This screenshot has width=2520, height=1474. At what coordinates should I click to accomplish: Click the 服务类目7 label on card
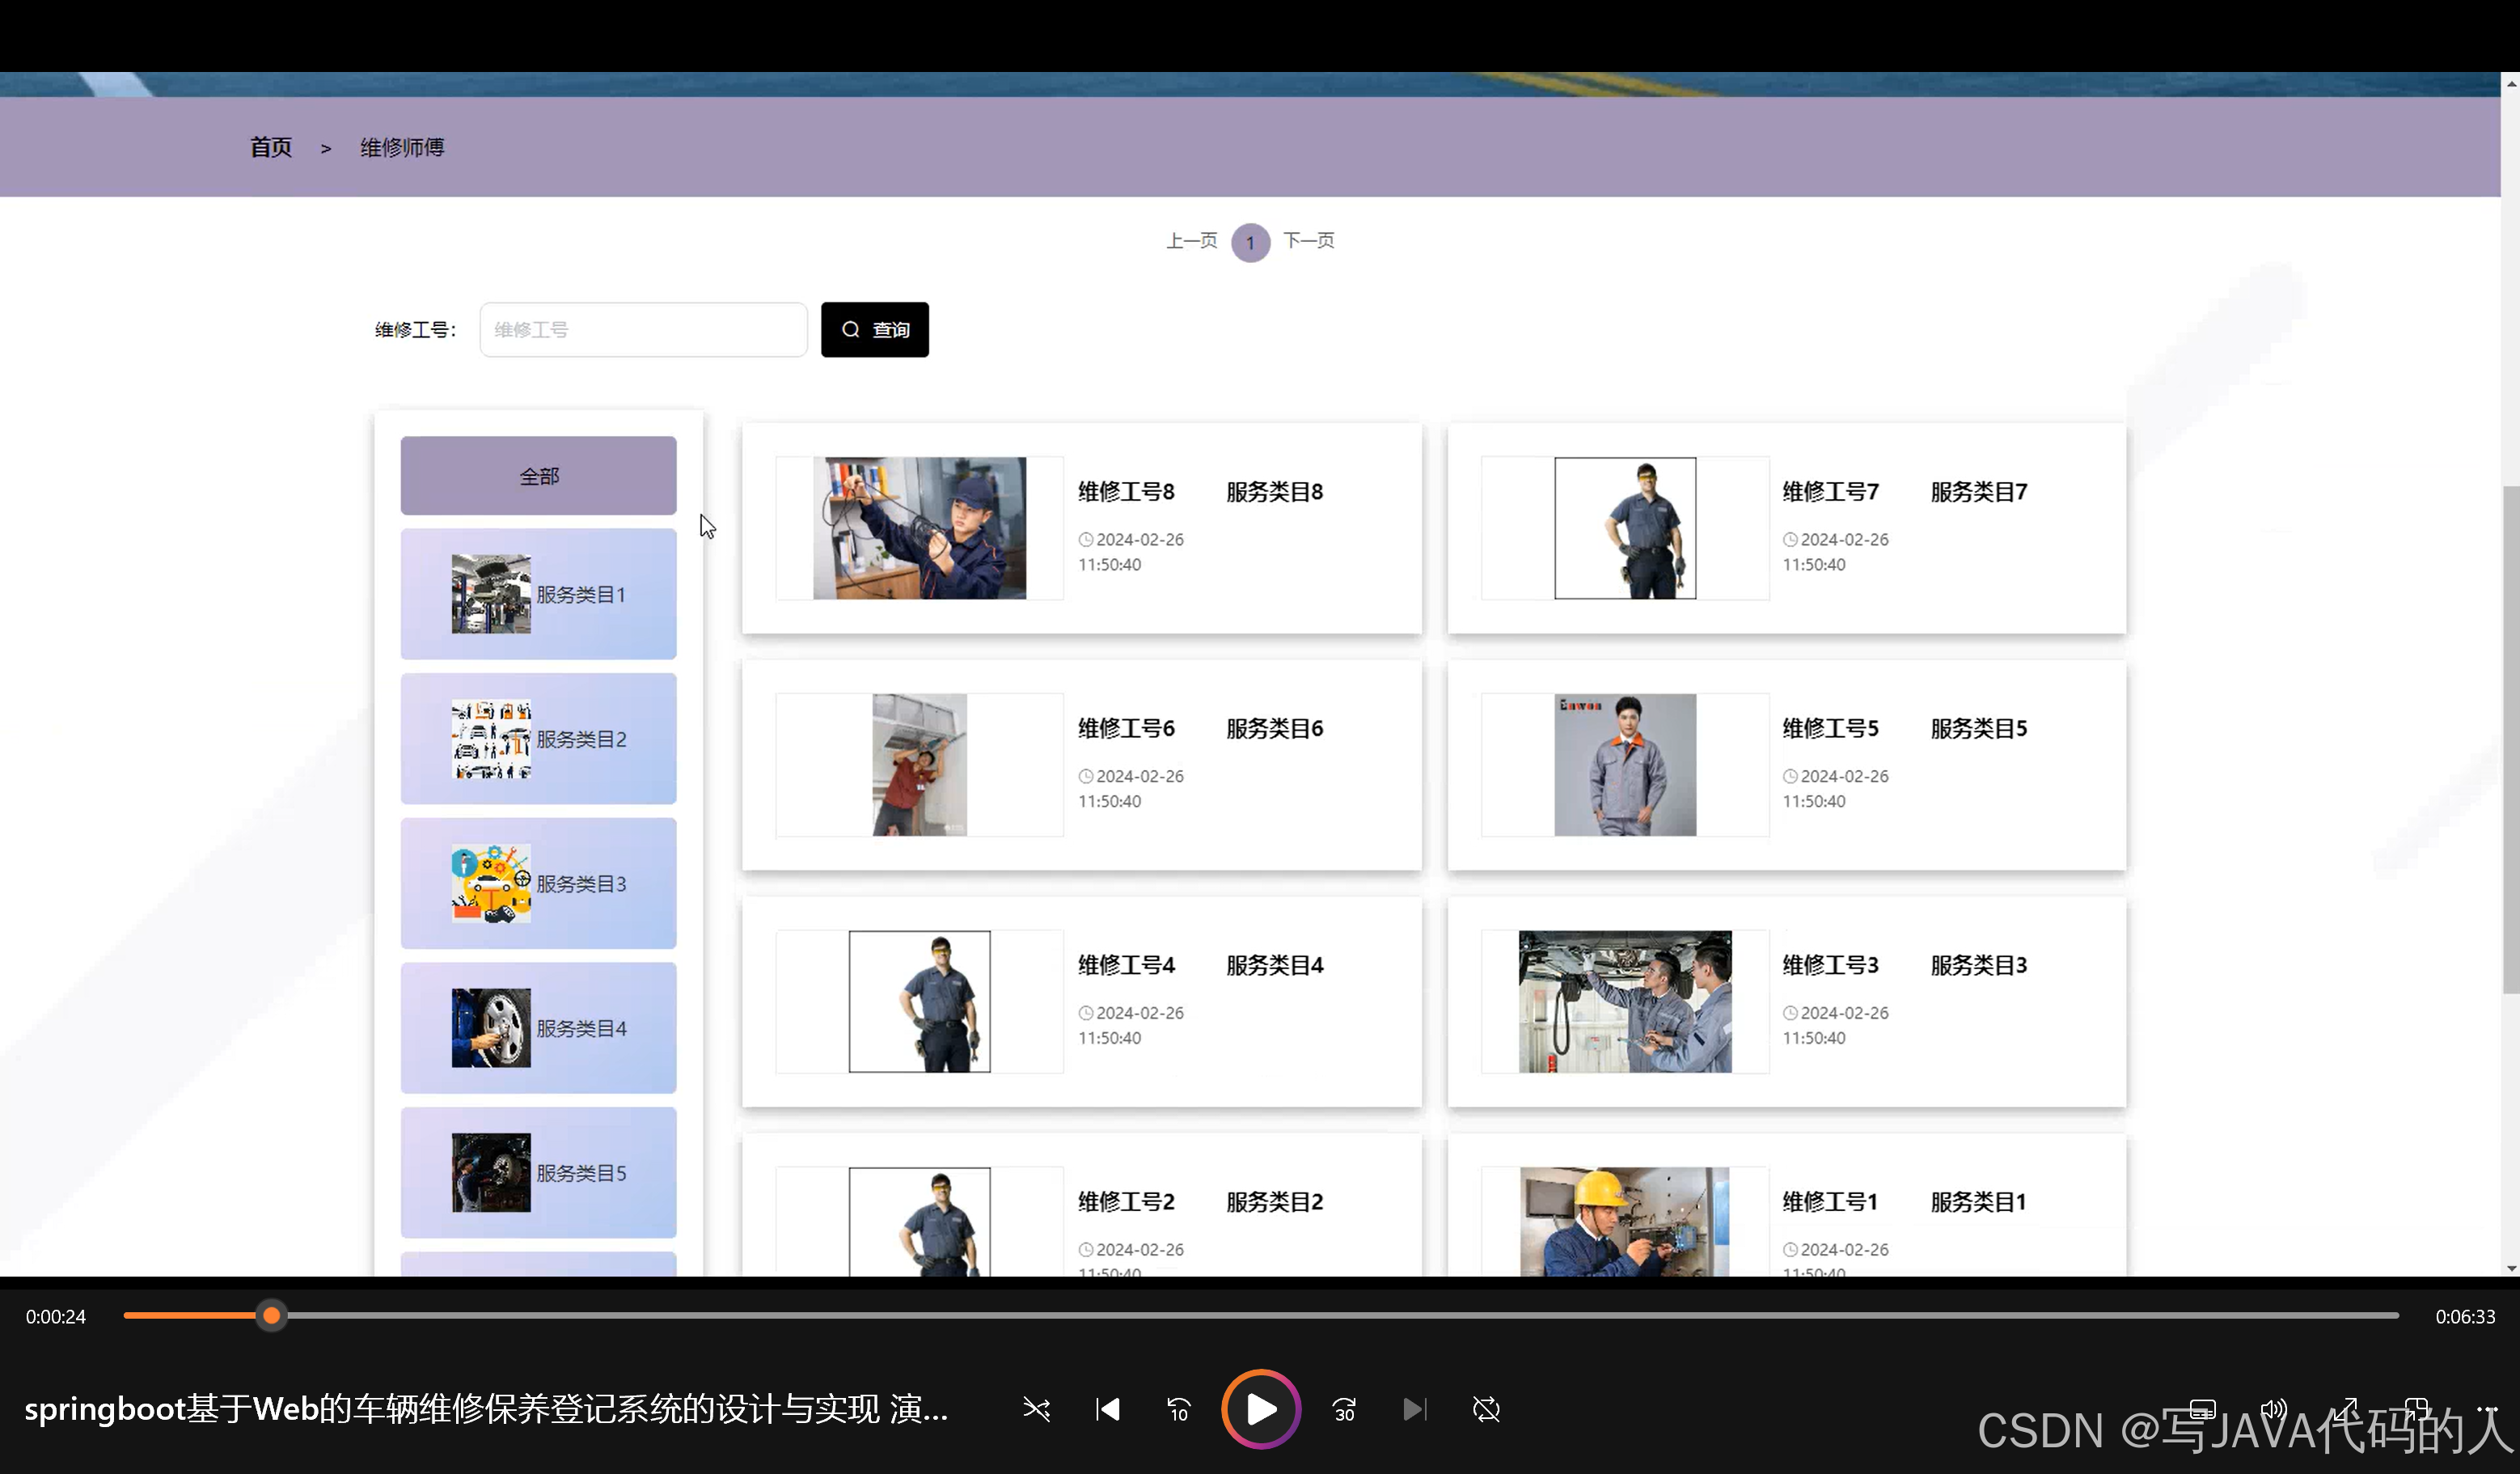pyautogui.click(x=1979, y=492)
